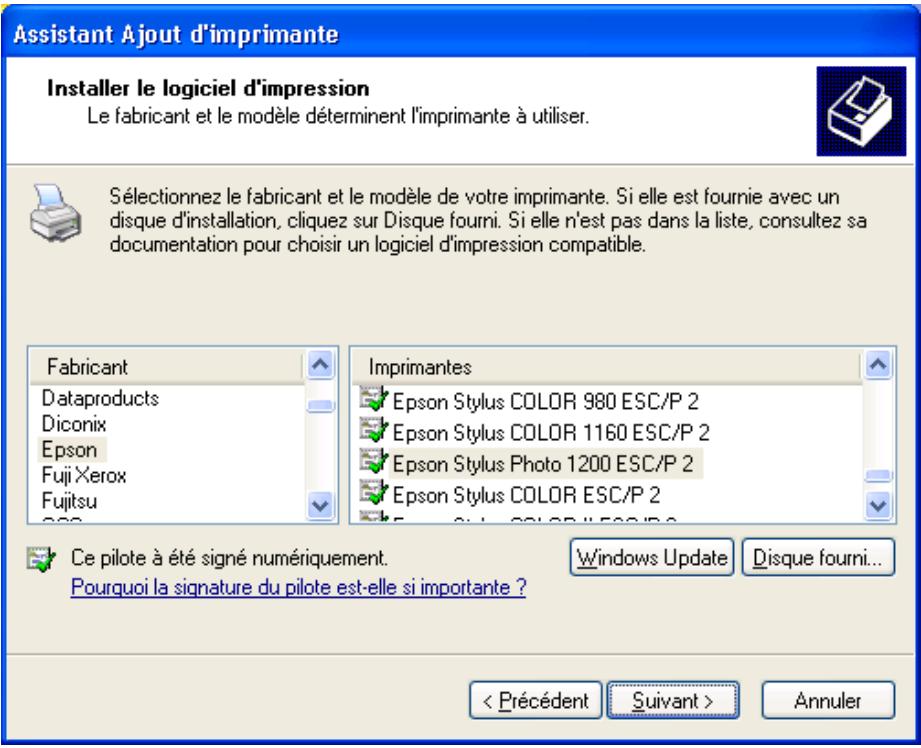Click the Fabricant list's up arrow

point(321,365)
